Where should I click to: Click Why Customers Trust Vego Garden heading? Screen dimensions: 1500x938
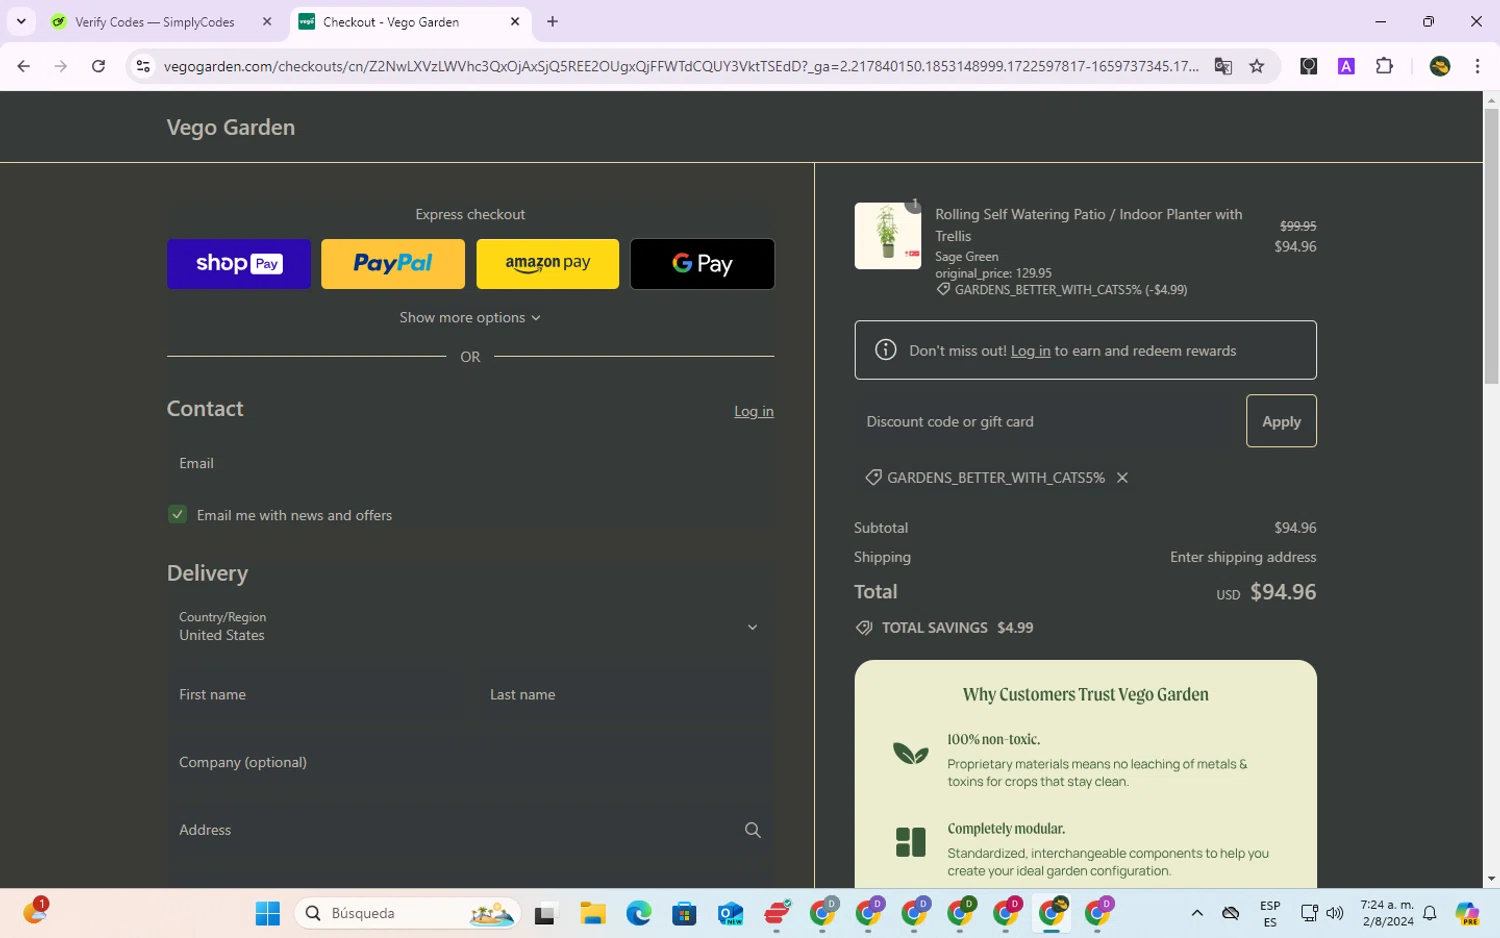(1085, 695)
